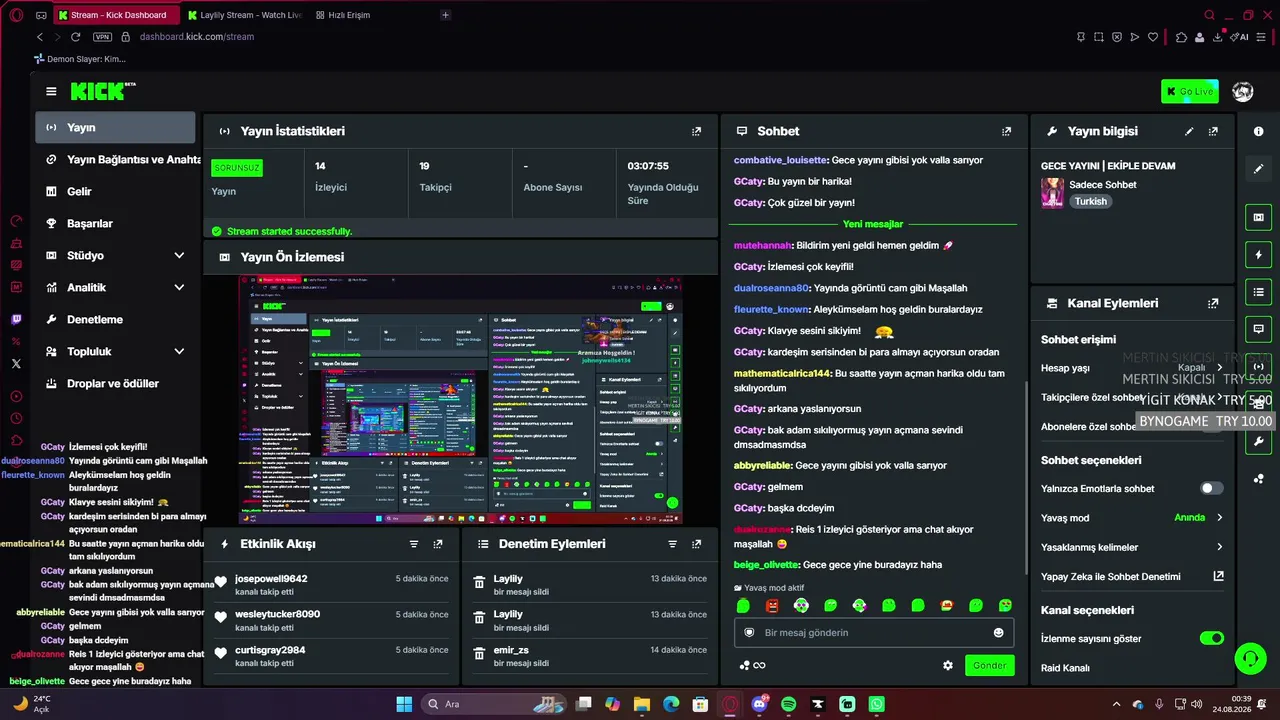
Task: Select Yayın in the sidebar
Action: [x=116, y=127]
